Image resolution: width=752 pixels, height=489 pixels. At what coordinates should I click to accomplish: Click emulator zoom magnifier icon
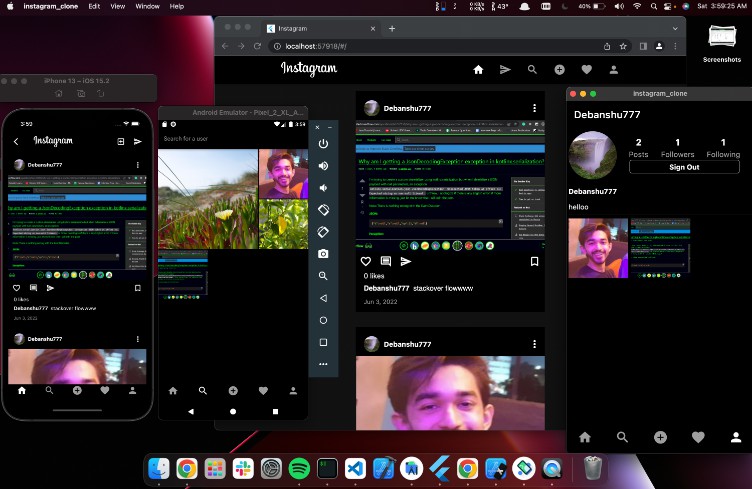coord(323,276)
